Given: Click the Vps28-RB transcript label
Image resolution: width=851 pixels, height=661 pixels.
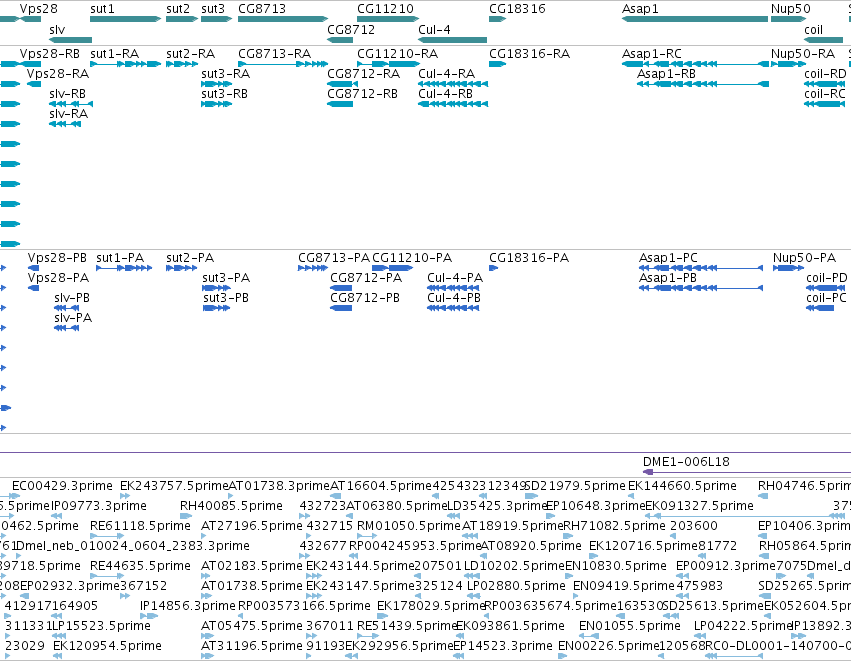Looking at the screenshot, I should [x=50, y=54].
